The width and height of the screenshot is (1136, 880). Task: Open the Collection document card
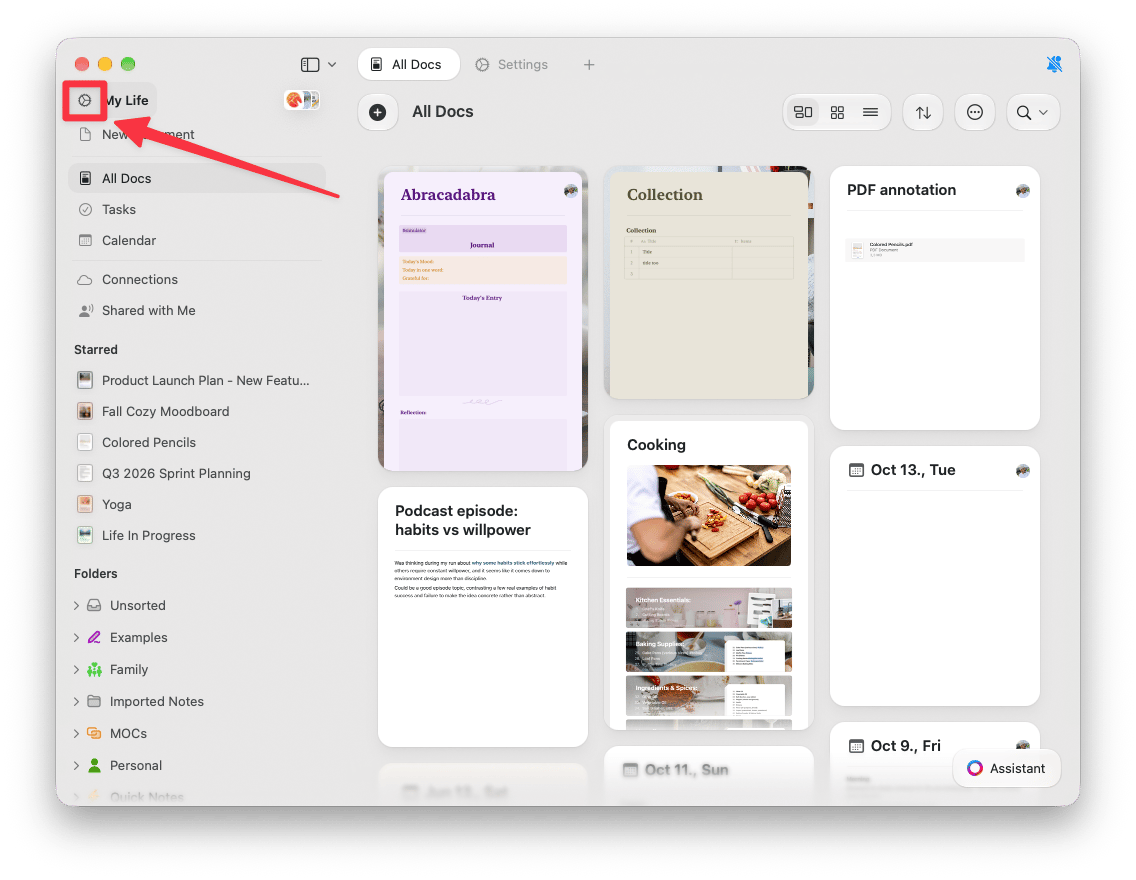click(709, 282)
